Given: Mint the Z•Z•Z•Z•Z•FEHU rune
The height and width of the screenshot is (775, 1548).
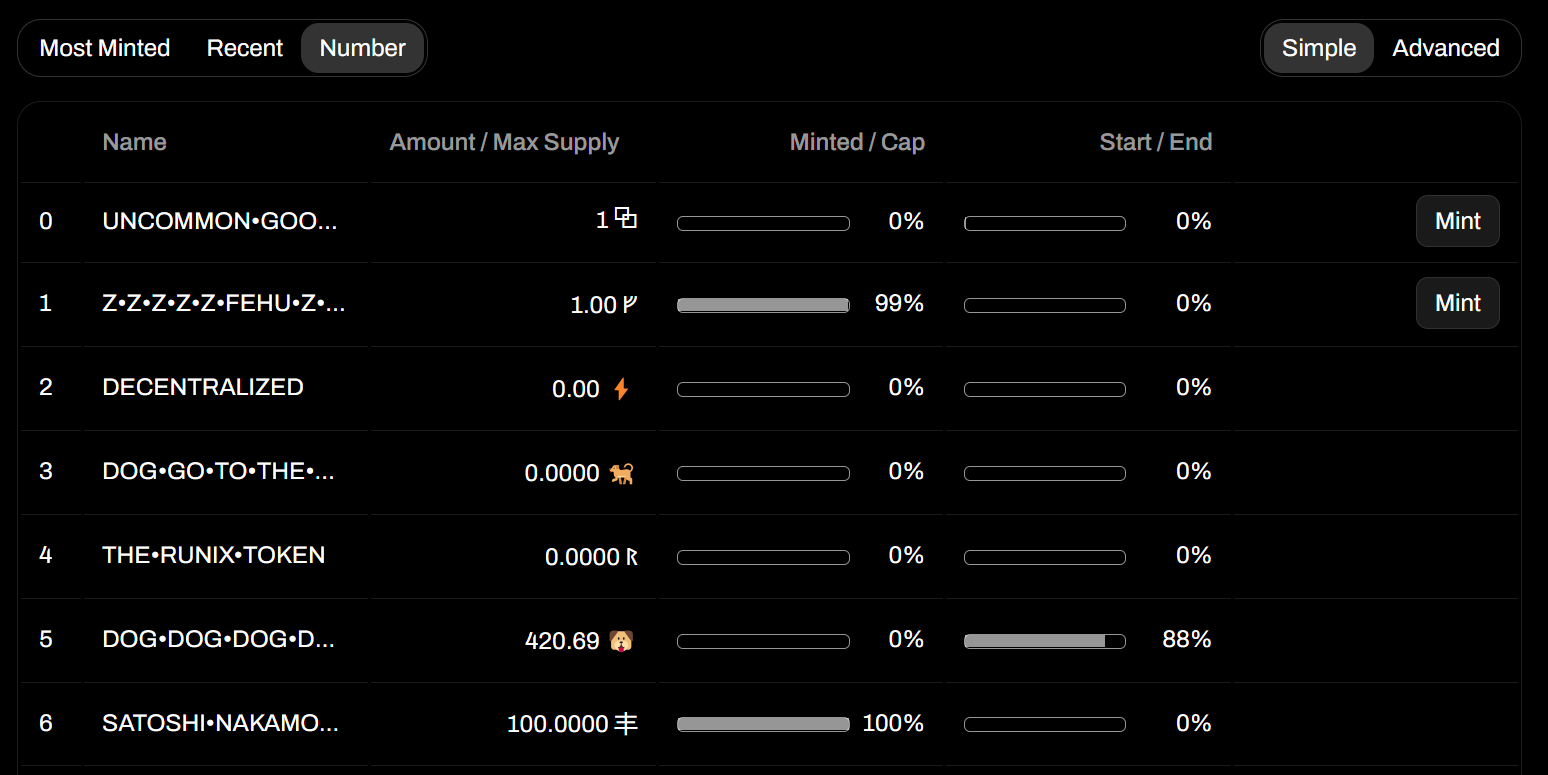Looking at the screenshot, I should tap(1458, 303).
